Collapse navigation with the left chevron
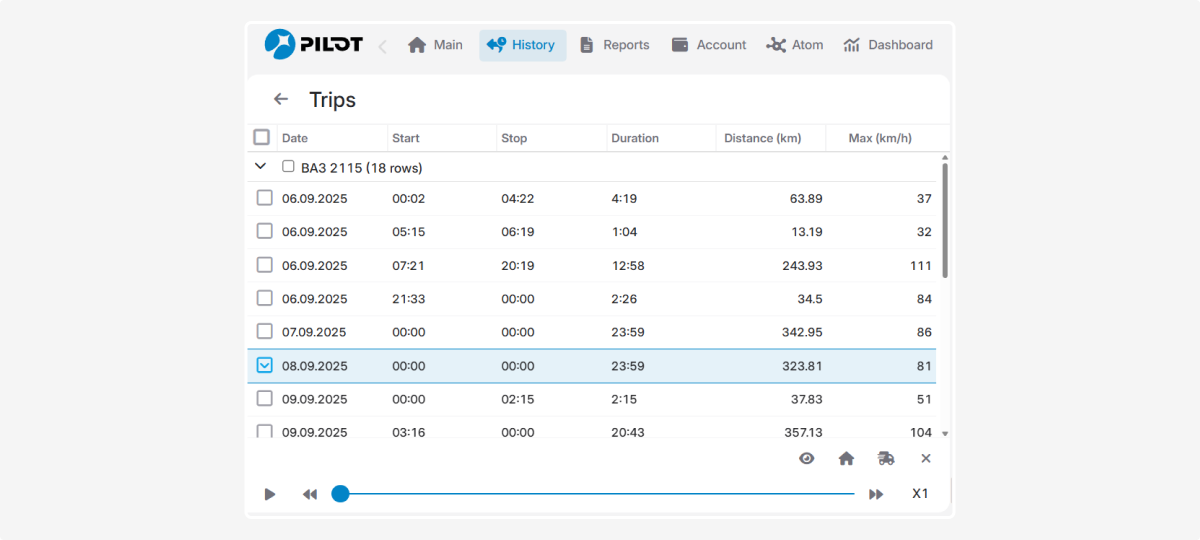 tap(382, 46)
